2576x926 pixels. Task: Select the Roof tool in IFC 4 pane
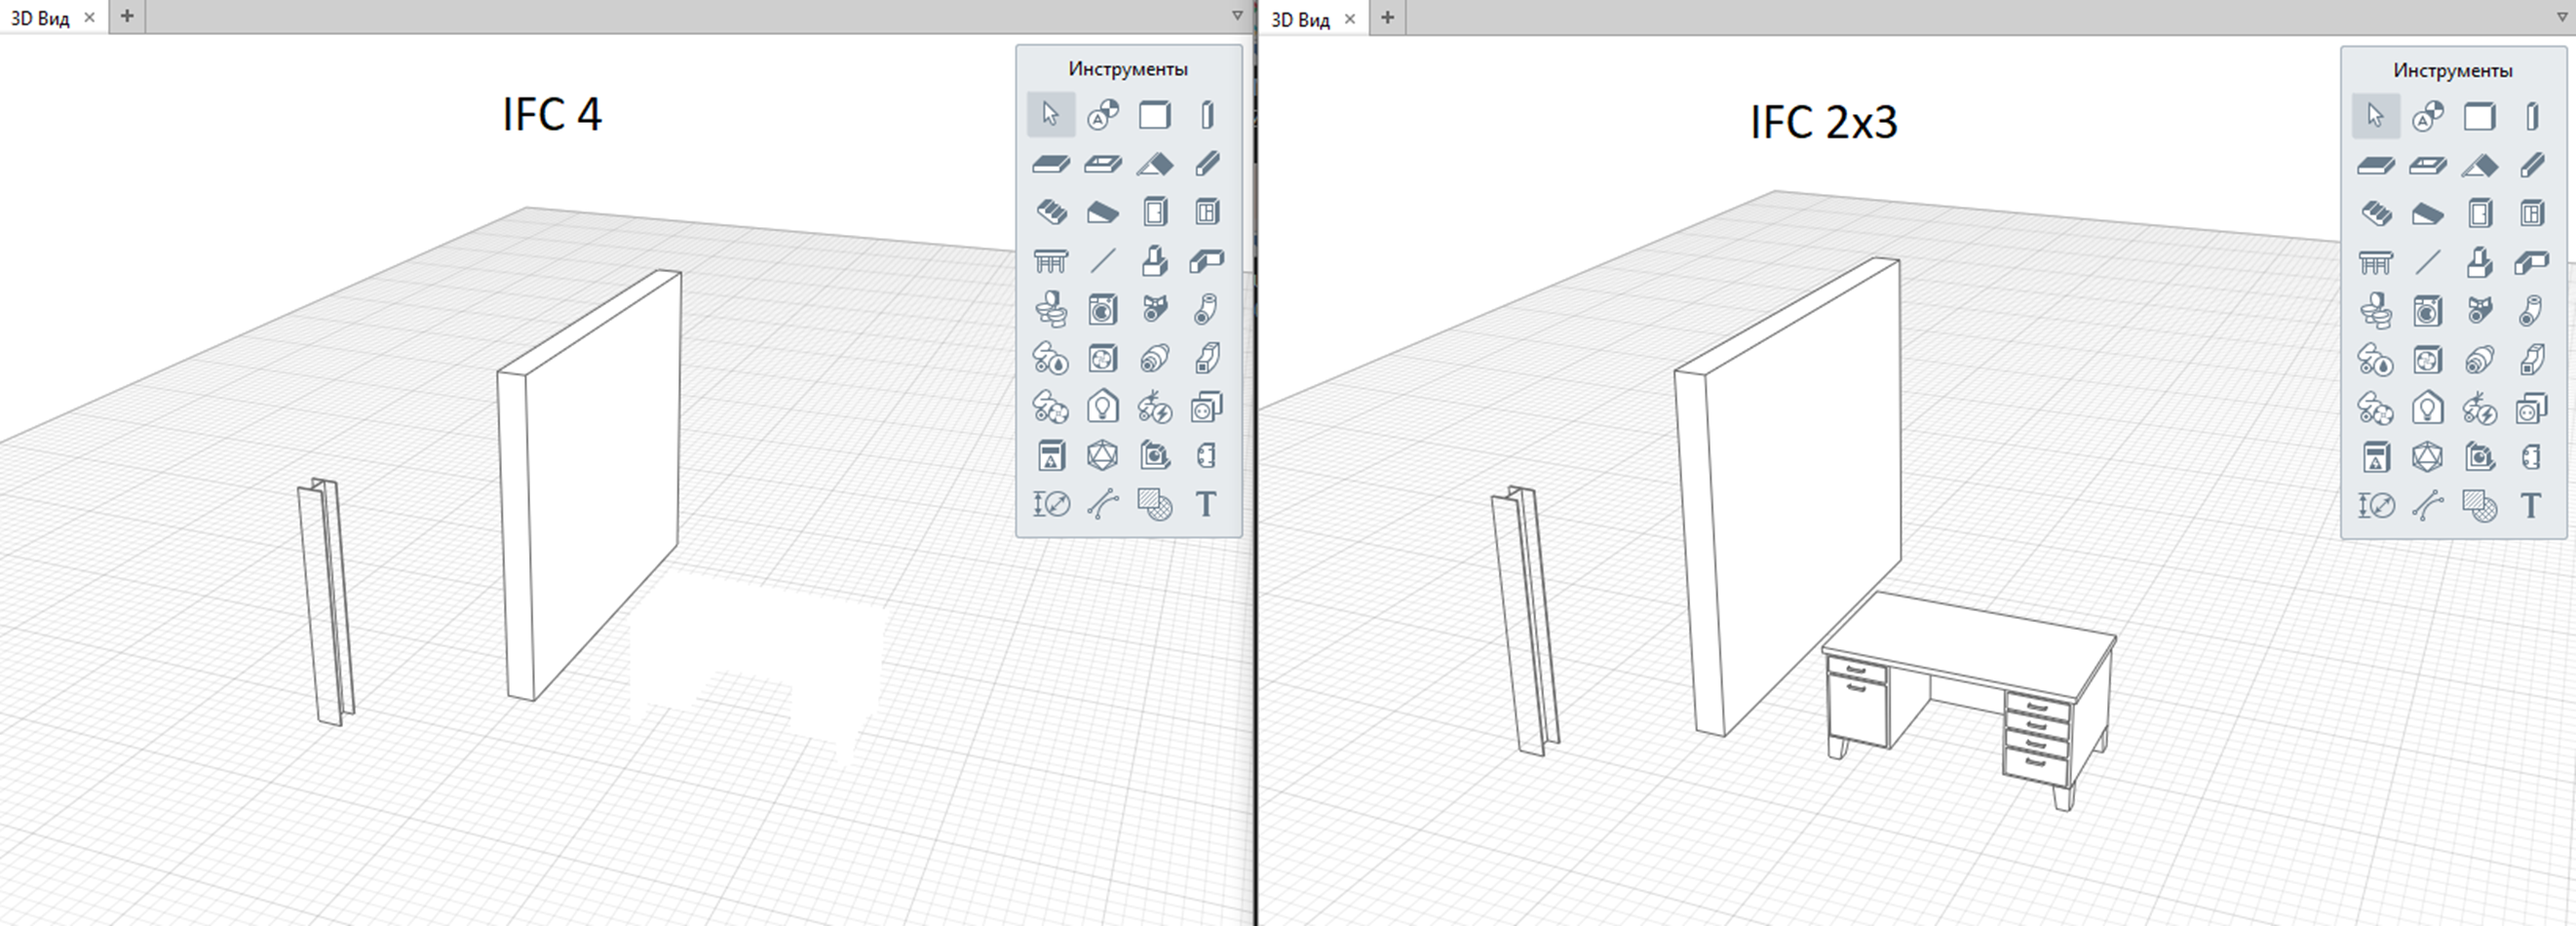click(1154, 164)
